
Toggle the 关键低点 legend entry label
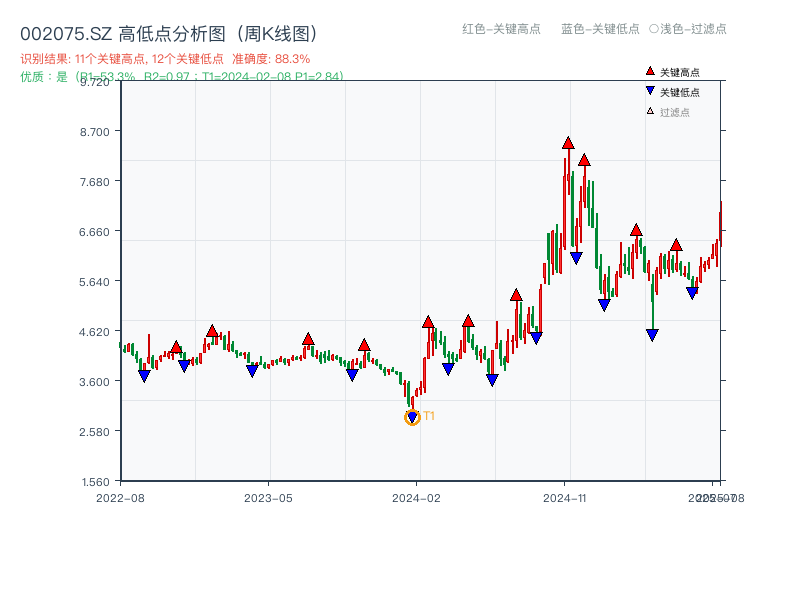(x=680, y=92)
